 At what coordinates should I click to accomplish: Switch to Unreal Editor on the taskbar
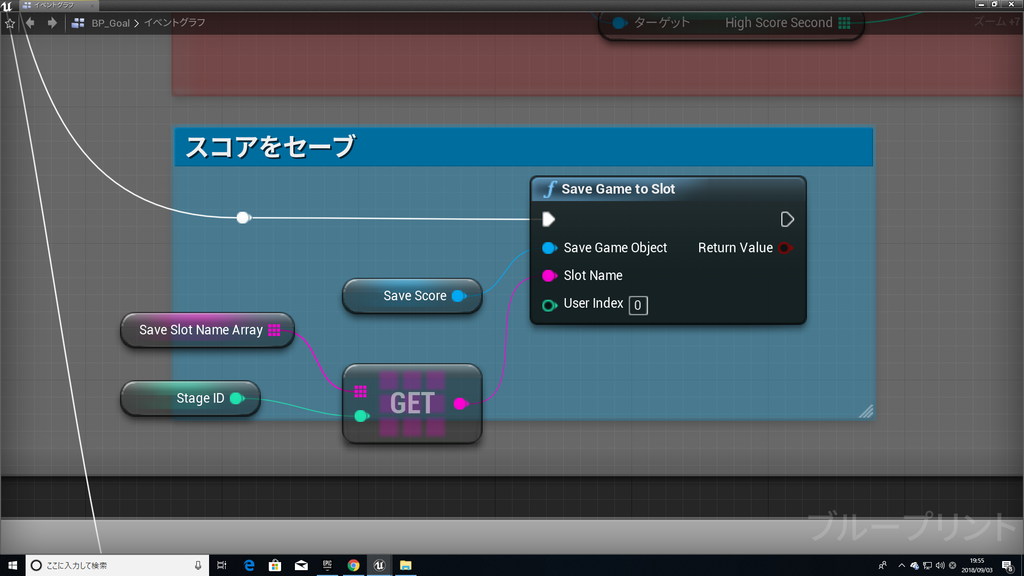(x=379, y=566)
